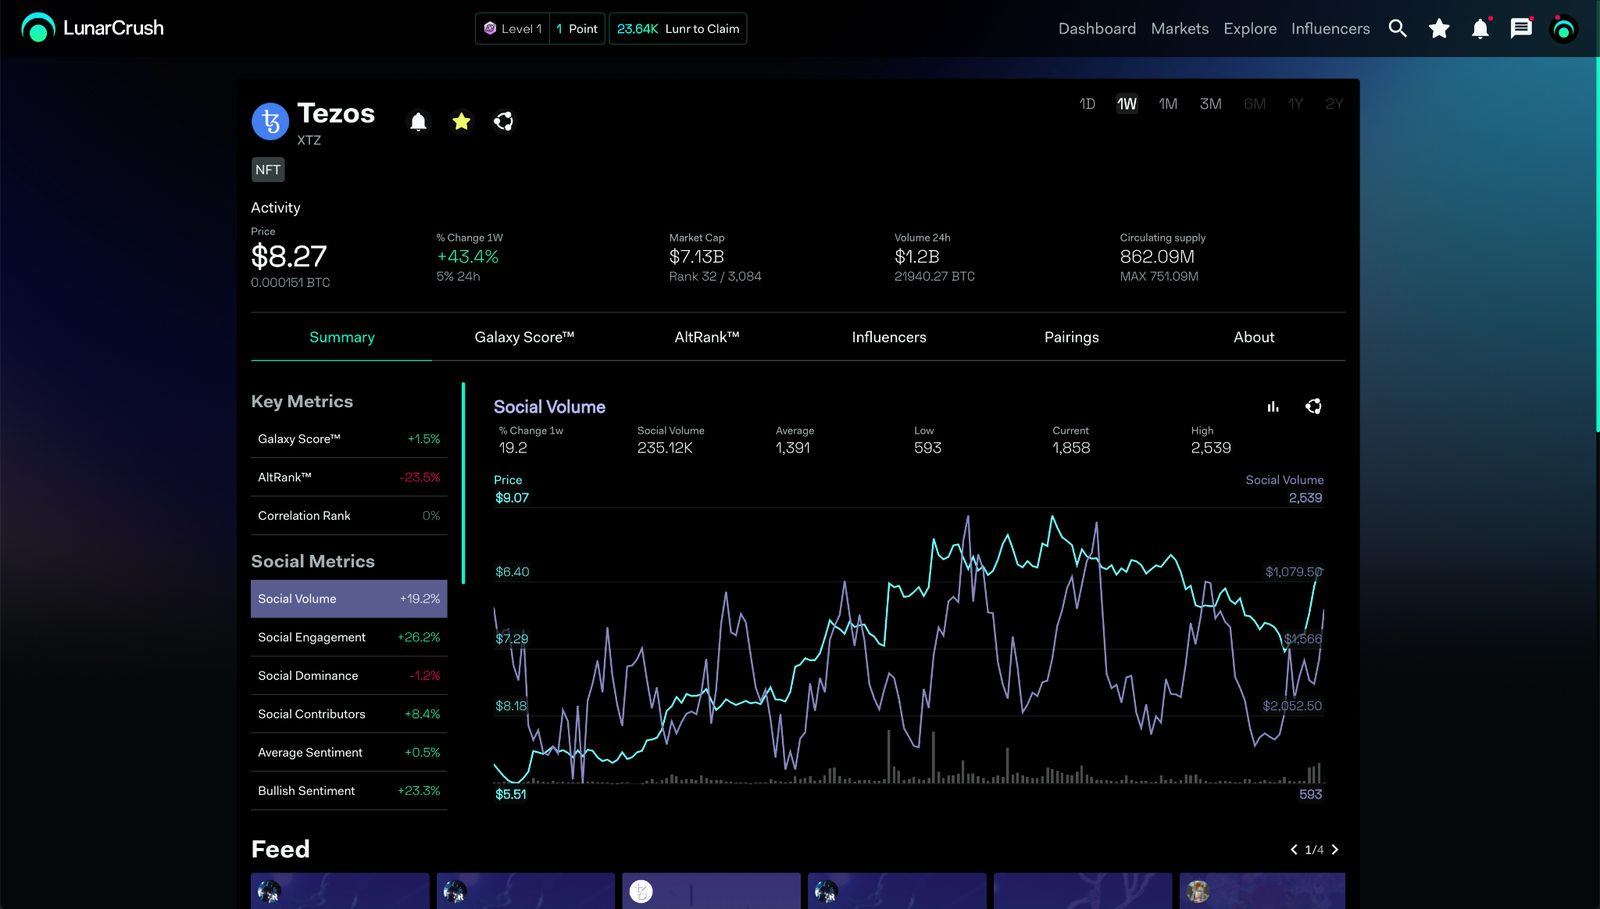Go to next feed page
Image resolution: width=1600 pixels, height=909 pixels.
(x=1335, y=850)
